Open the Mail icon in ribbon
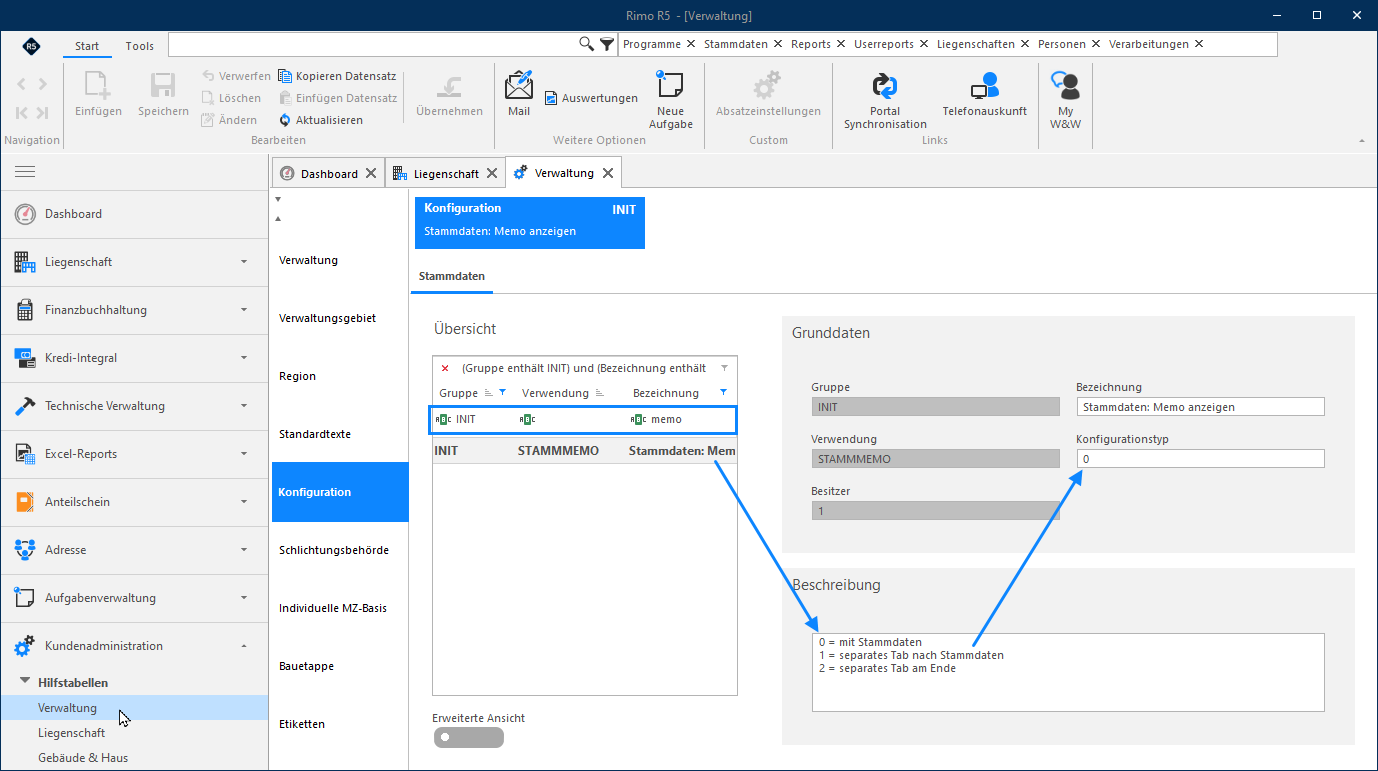This screenshot has height=771, width=1378. coord(519,85)
